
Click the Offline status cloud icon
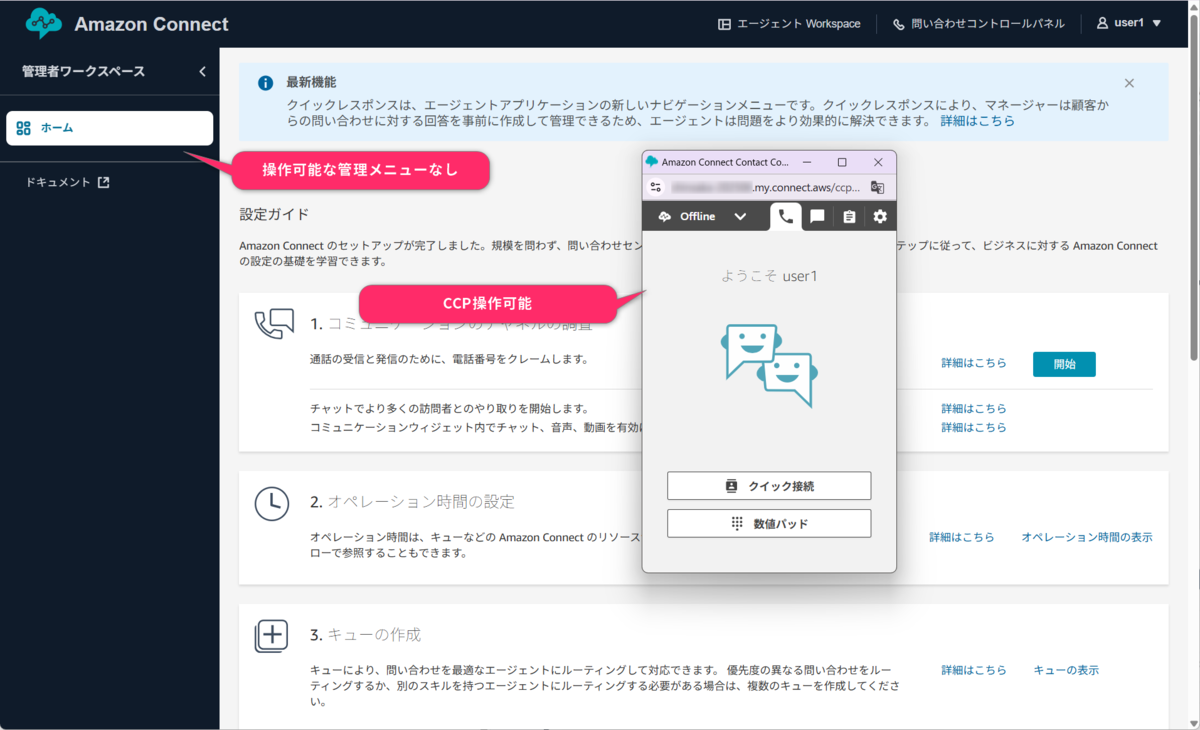pos(665,216)
